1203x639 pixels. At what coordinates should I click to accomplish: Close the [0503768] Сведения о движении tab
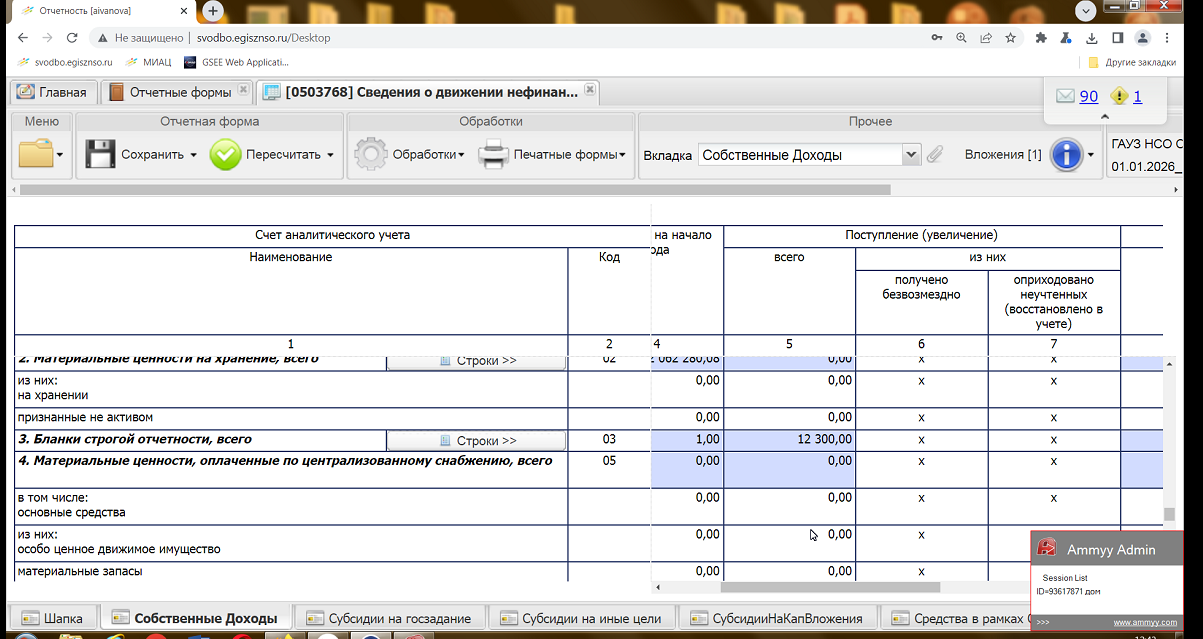pyautogui.click(x=590, y=90)
